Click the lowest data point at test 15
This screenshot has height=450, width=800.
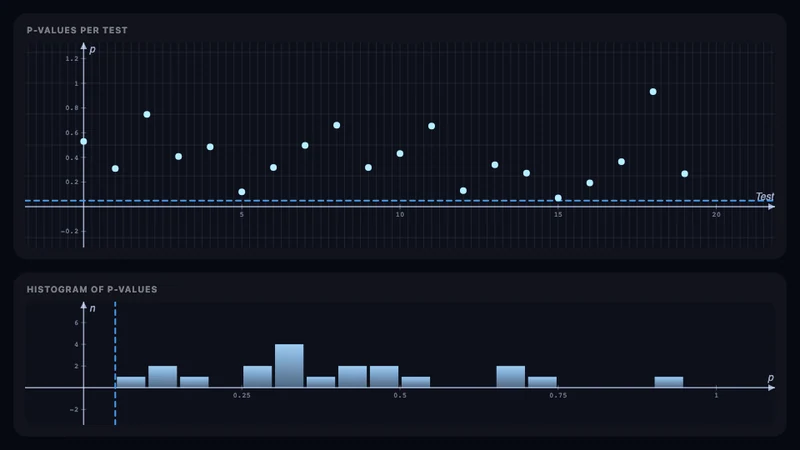tap(558, 198)
